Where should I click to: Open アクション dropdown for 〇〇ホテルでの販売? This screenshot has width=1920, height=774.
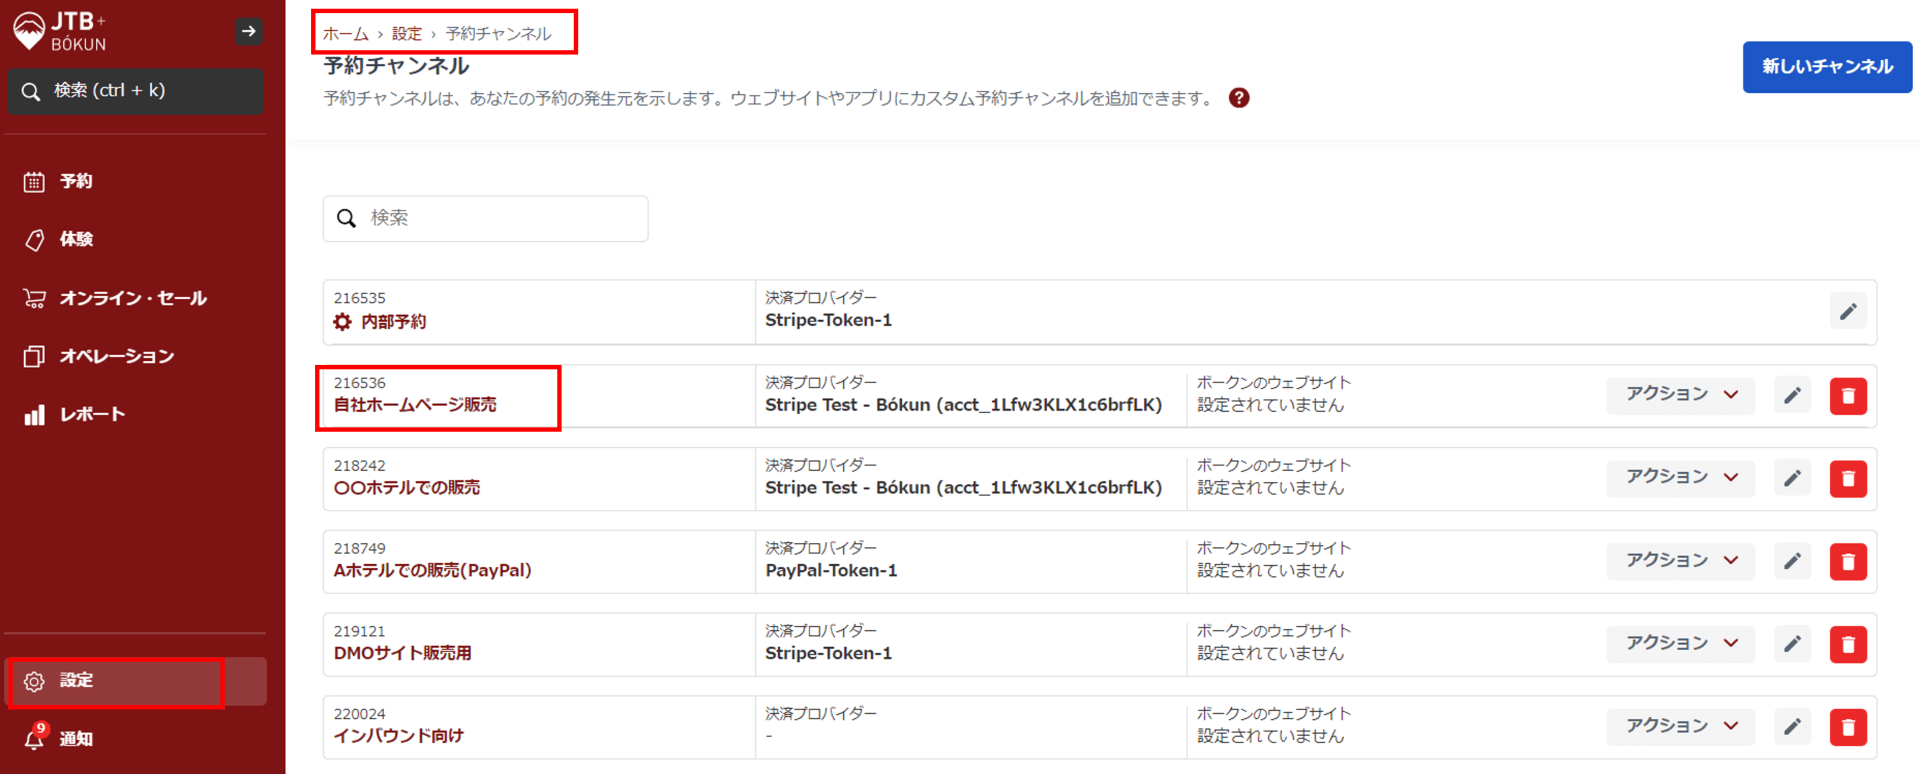click(x=1680, y=478)
